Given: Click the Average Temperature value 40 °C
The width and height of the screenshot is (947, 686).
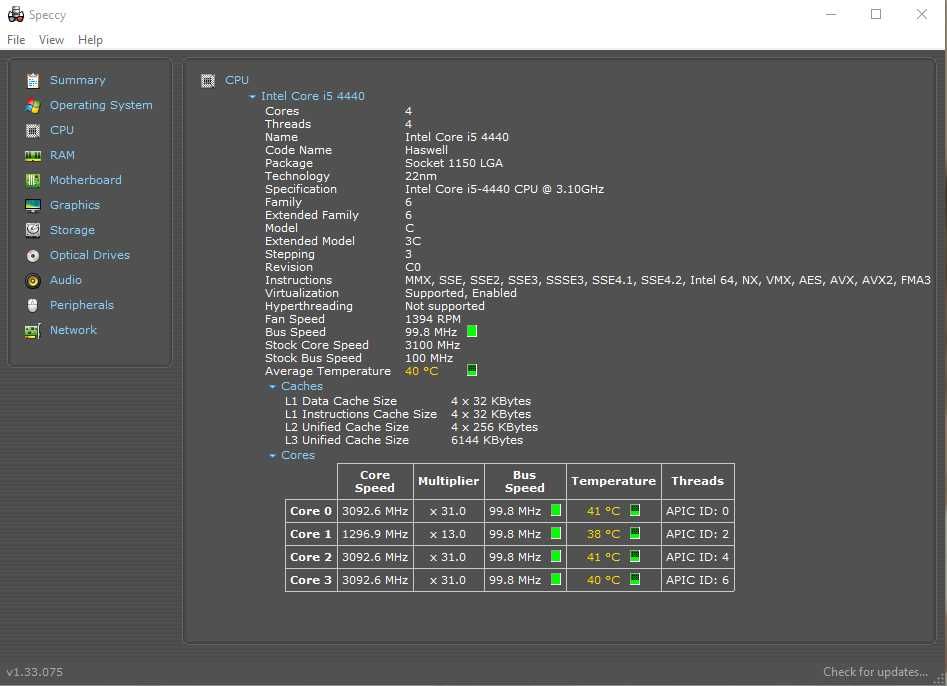Looking at the screenshot, I should click(422, 371).
